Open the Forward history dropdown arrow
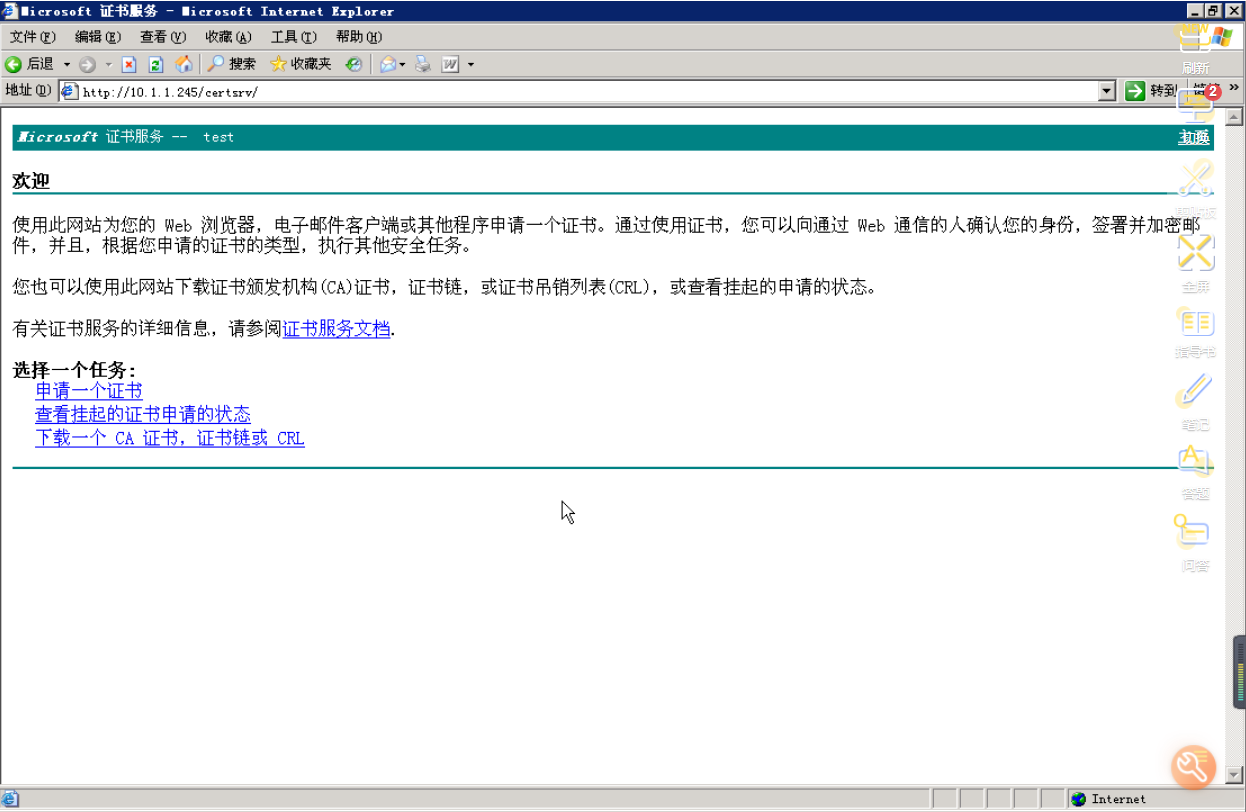This screenshot has width=1246, height=812. [108, 64]
